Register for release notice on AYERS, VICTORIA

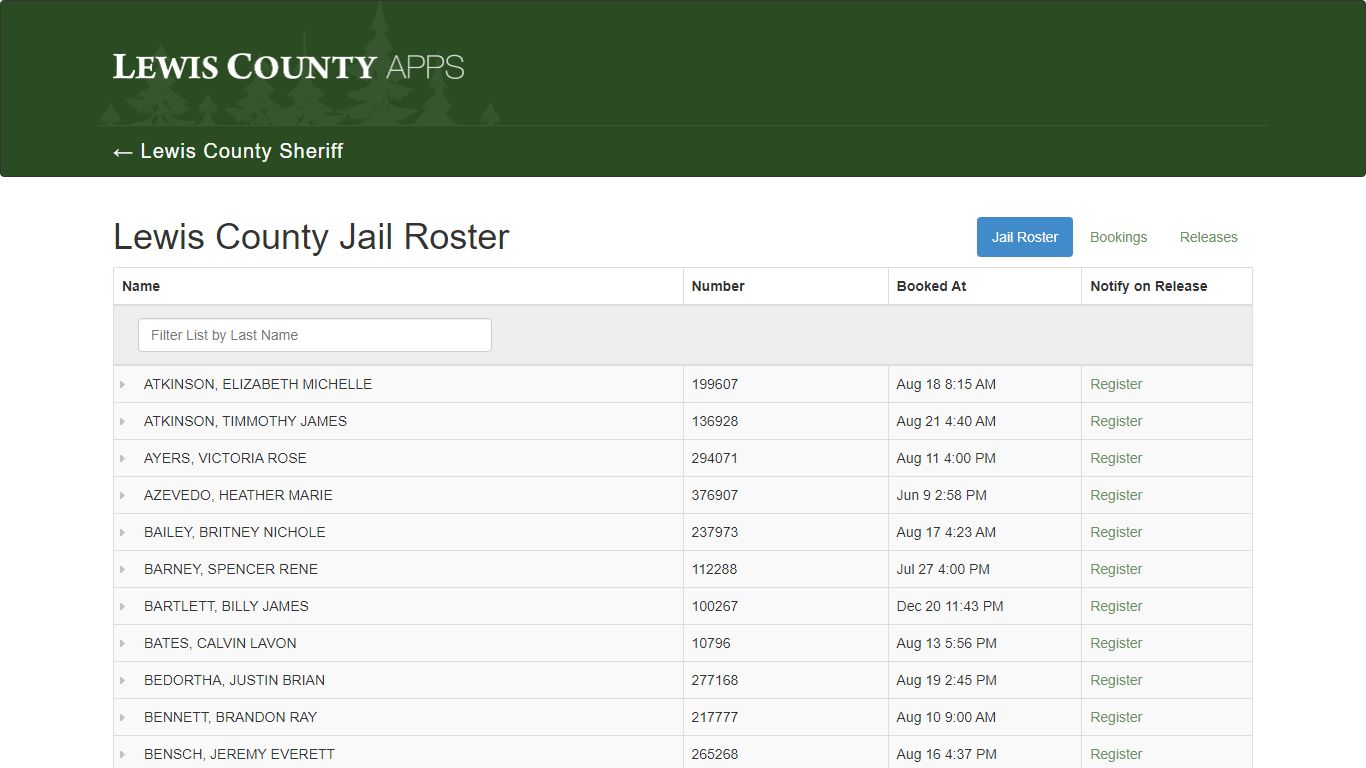[x=1116, y=458]
